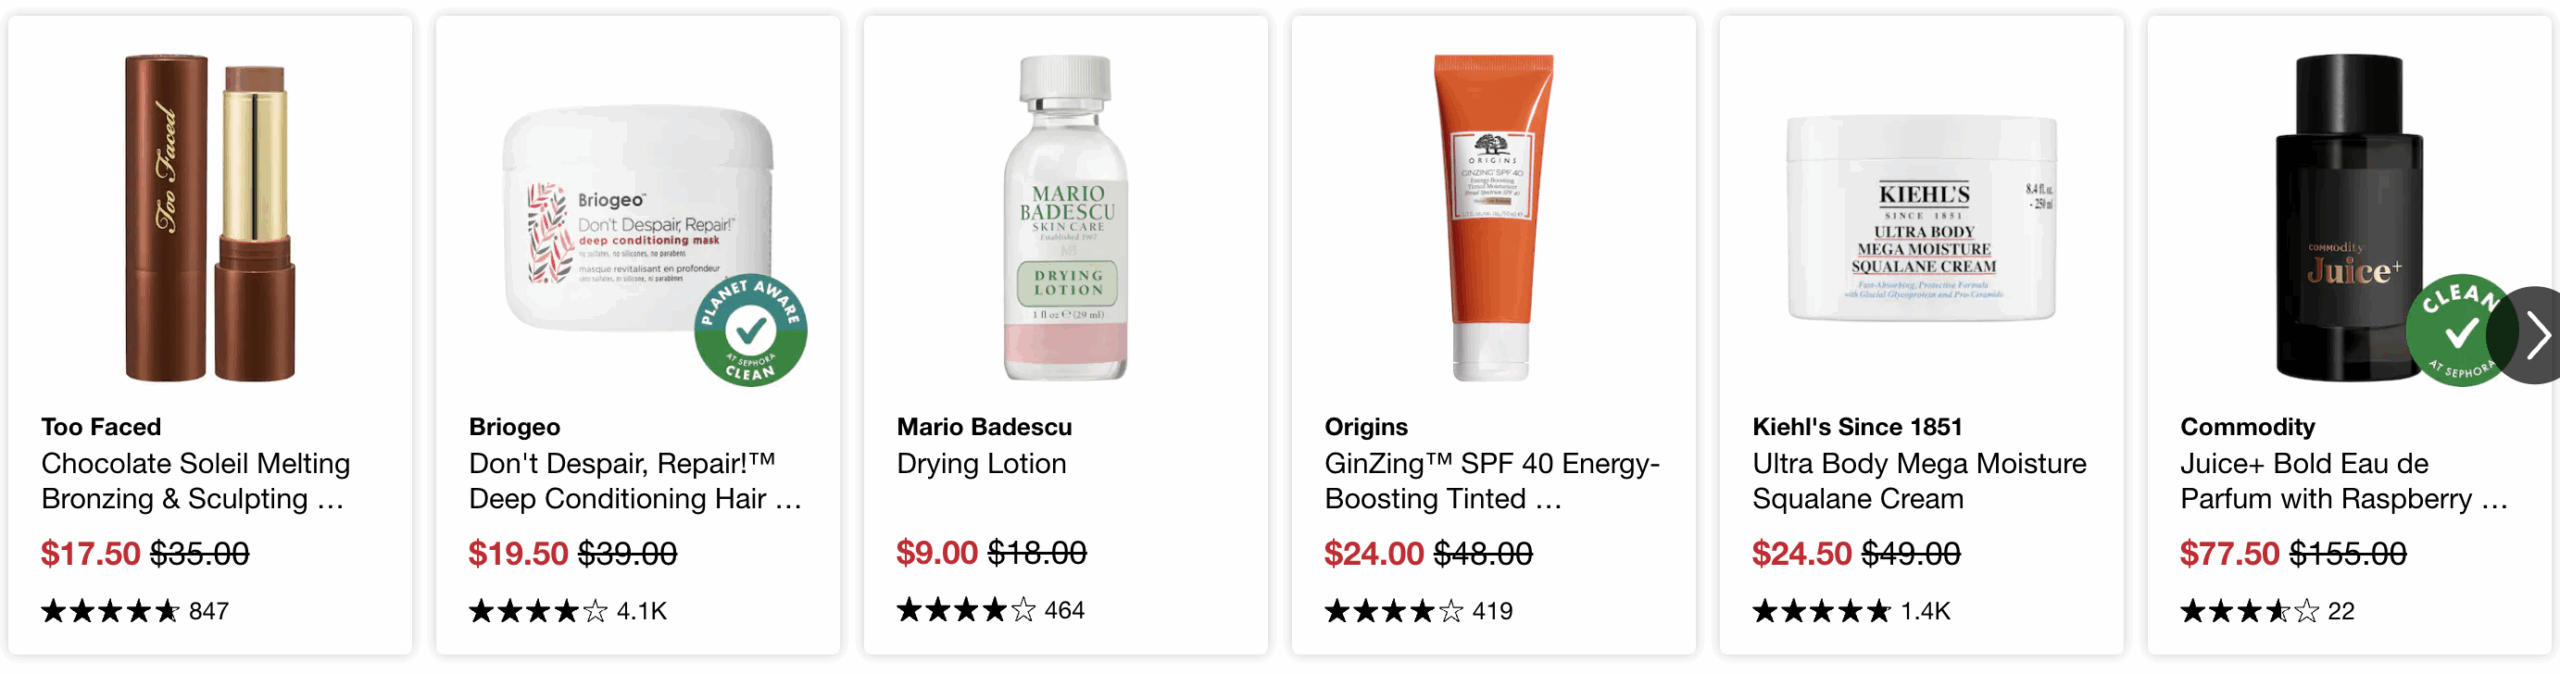Open the Too Faced bronzer stick image
The height and width of the screenshot is (674, 2560).
point(210,218)
